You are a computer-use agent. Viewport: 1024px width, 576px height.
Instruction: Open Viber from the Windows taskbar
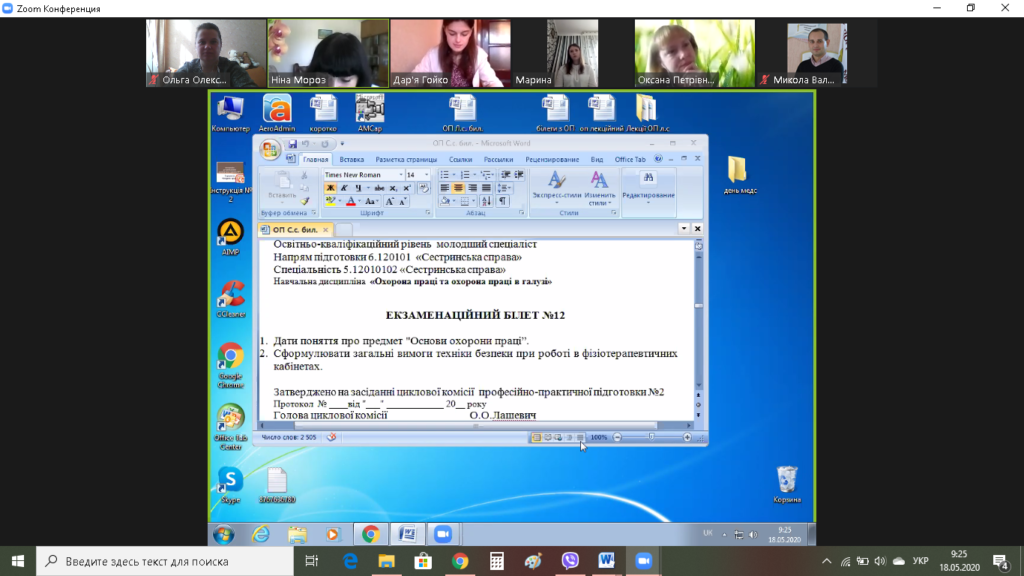pyautogui.click(x=570, y=561)
